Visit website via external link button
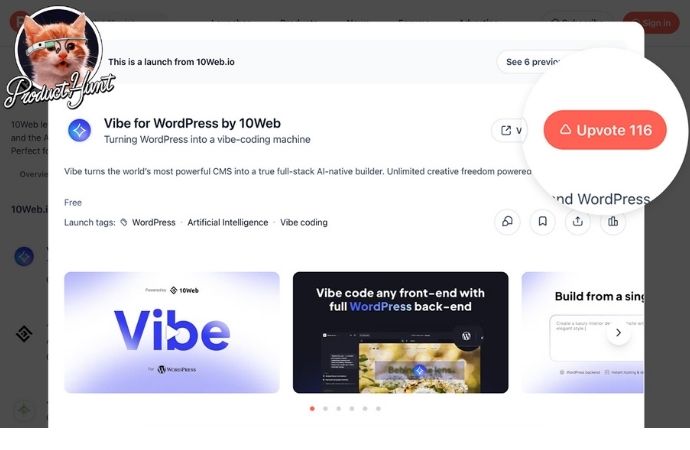Screen dimensions: 690x450 510,131
